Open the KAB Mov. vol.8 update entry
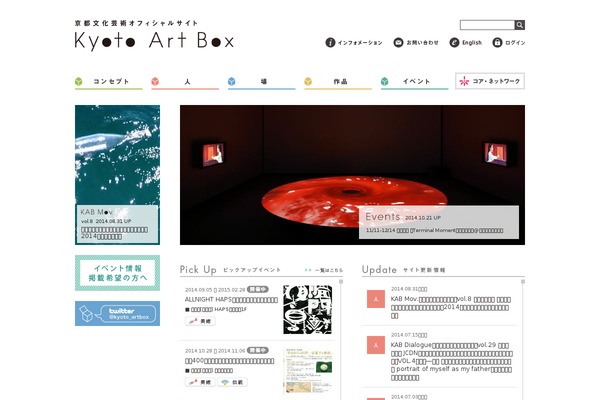Screen dimensions: 600x400 (x=451, y=307)
